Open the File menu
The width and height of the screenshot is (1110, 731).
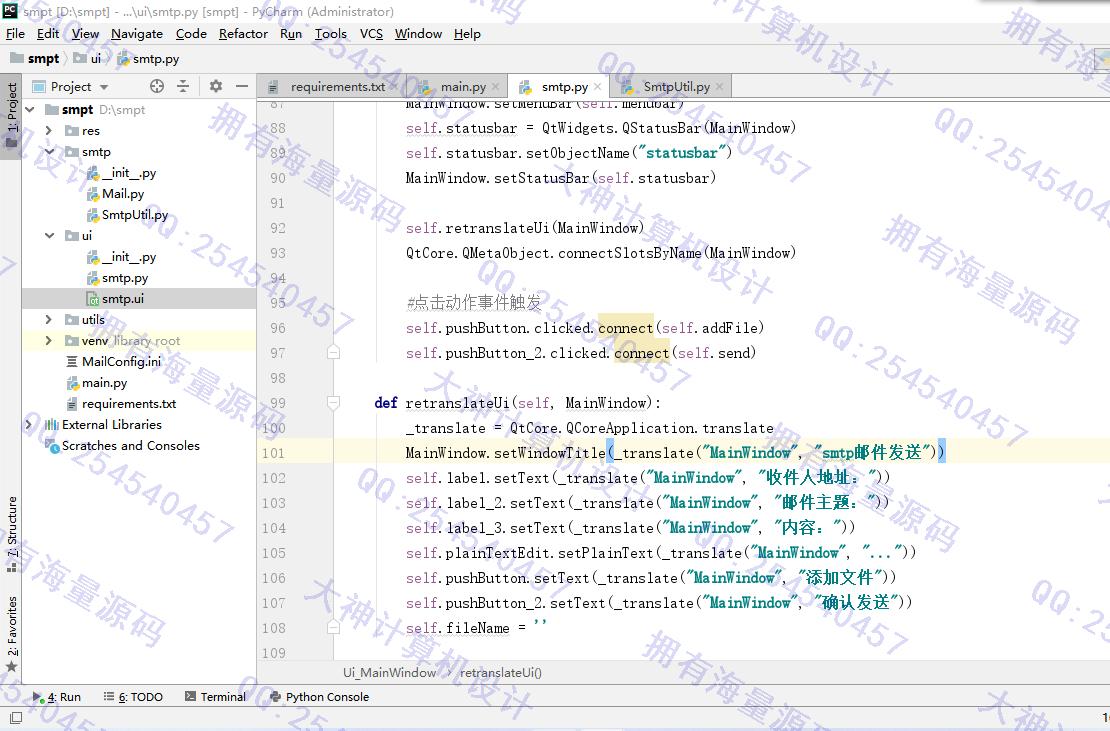tap(15, 34)
